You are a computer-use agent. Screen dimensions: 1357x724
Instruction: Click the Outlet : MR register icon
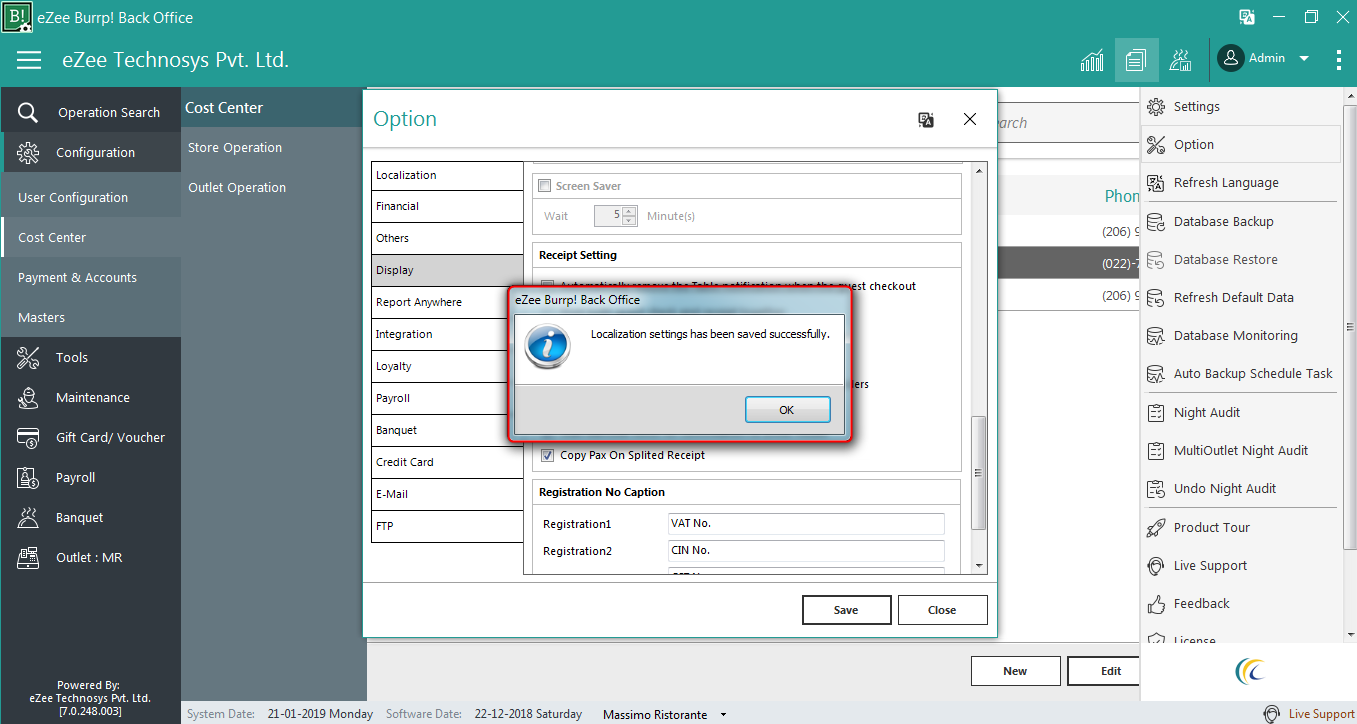click(28, 557)
